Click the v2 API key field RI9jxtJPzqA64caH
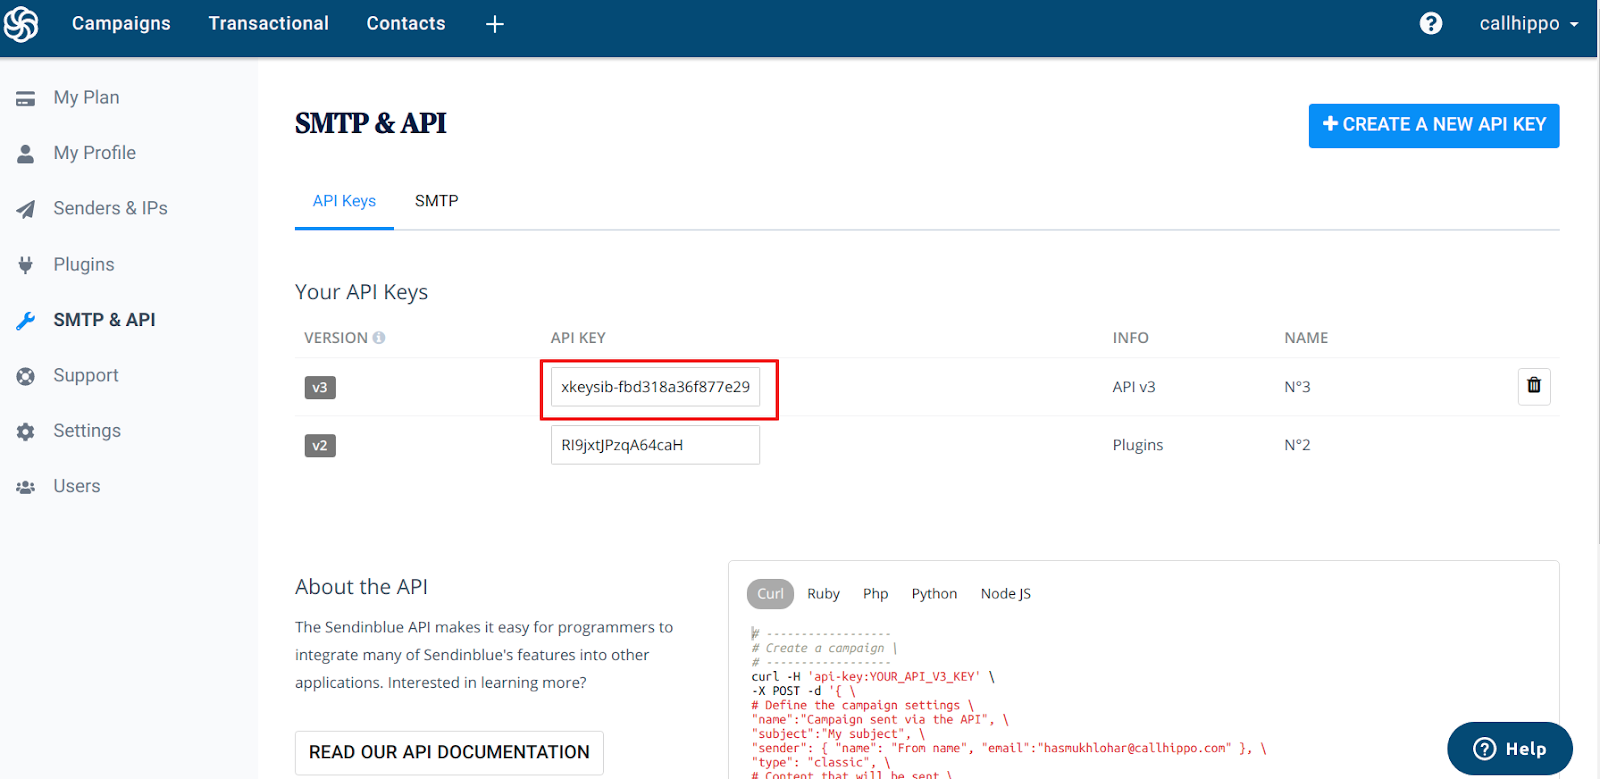This screenshot has height=779, width=1600. pos(655,445)
